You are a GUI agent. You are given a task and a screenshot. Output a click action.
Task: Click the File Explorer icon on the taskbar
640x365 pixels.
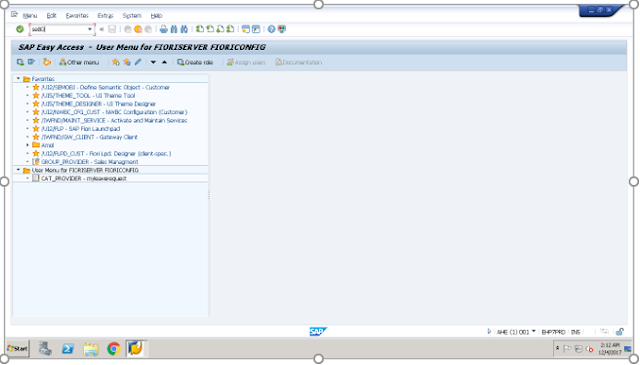point(91,349)
